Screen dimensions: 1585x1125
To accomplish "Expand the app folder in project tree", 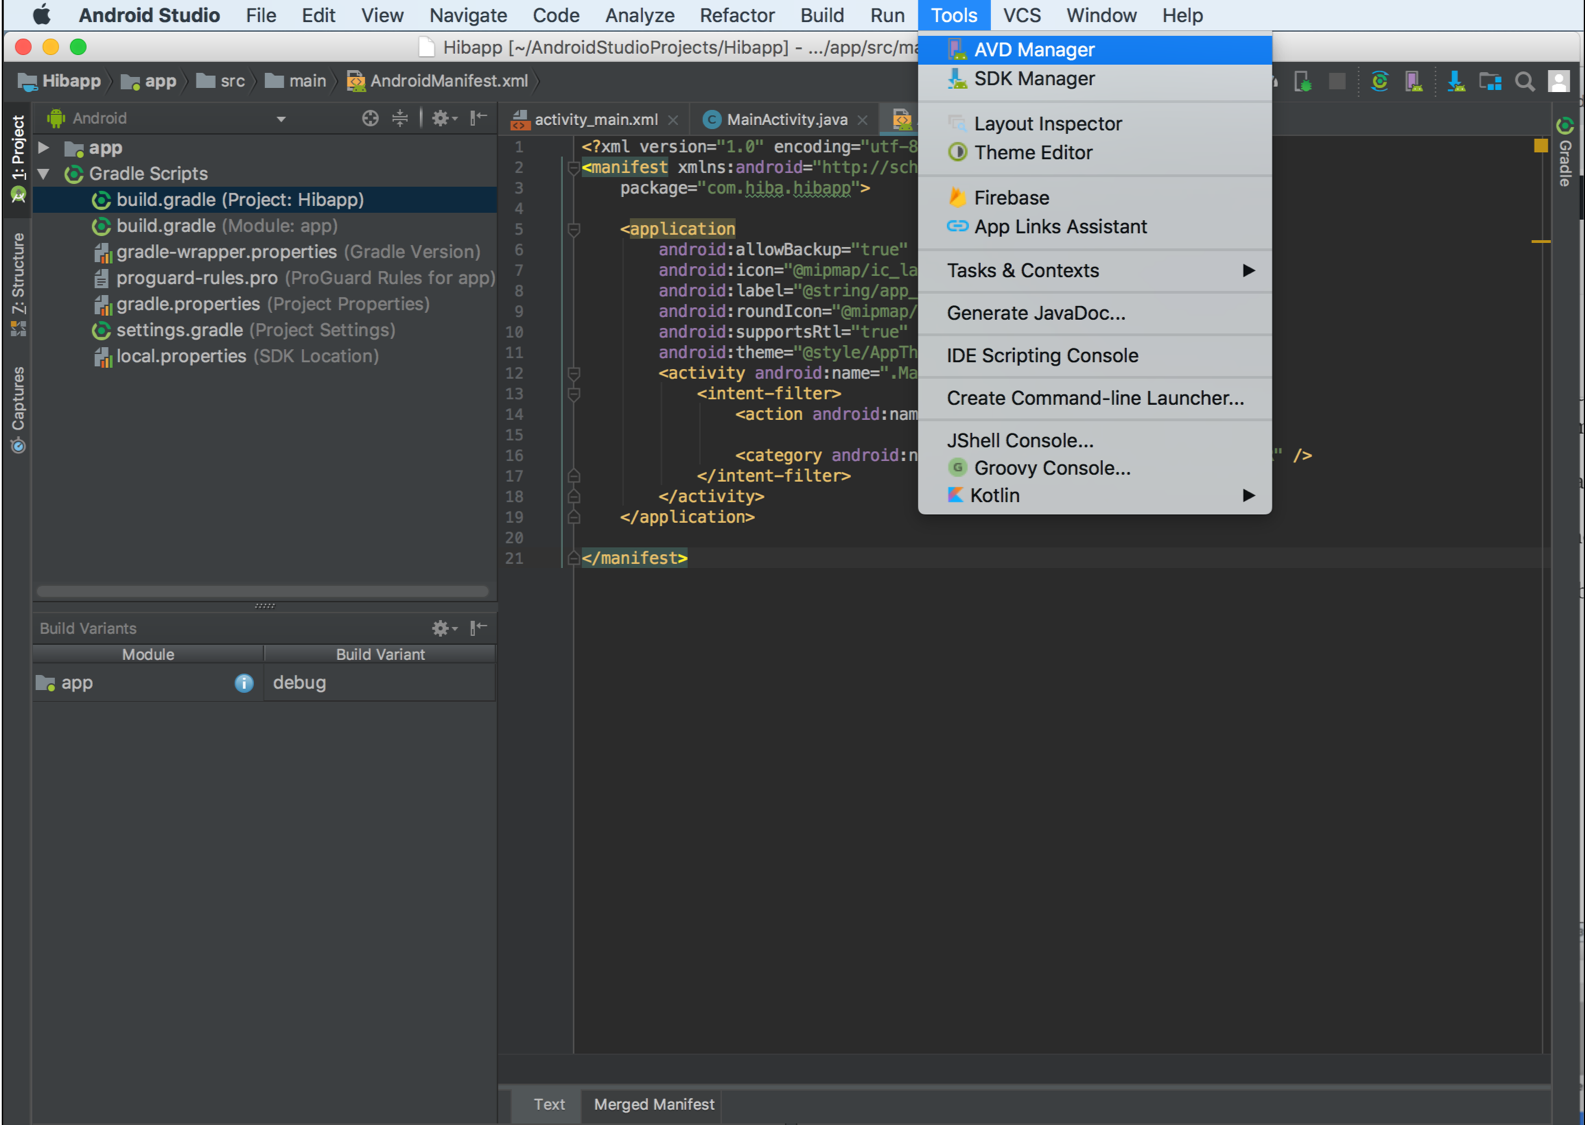I will (x=44, y=148).
